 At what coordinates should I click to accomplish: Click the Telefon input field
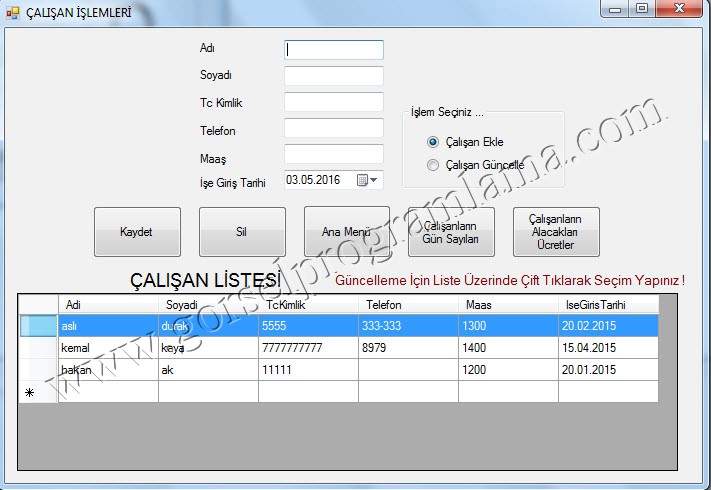pyautogui.click(x=333, y=128)
